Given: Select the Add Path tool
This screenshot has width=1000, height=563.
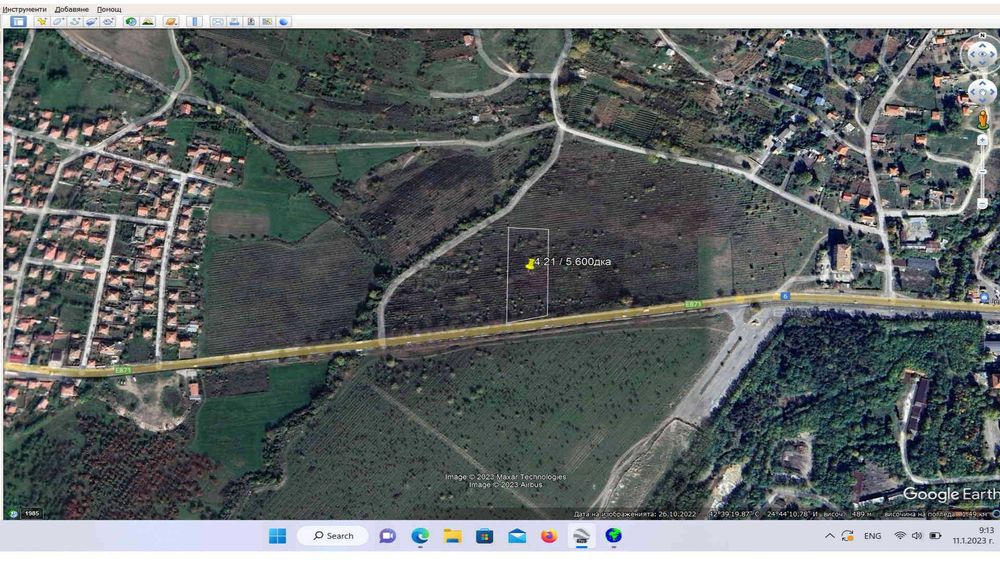Looking at the screenshot, I should 75,22.
